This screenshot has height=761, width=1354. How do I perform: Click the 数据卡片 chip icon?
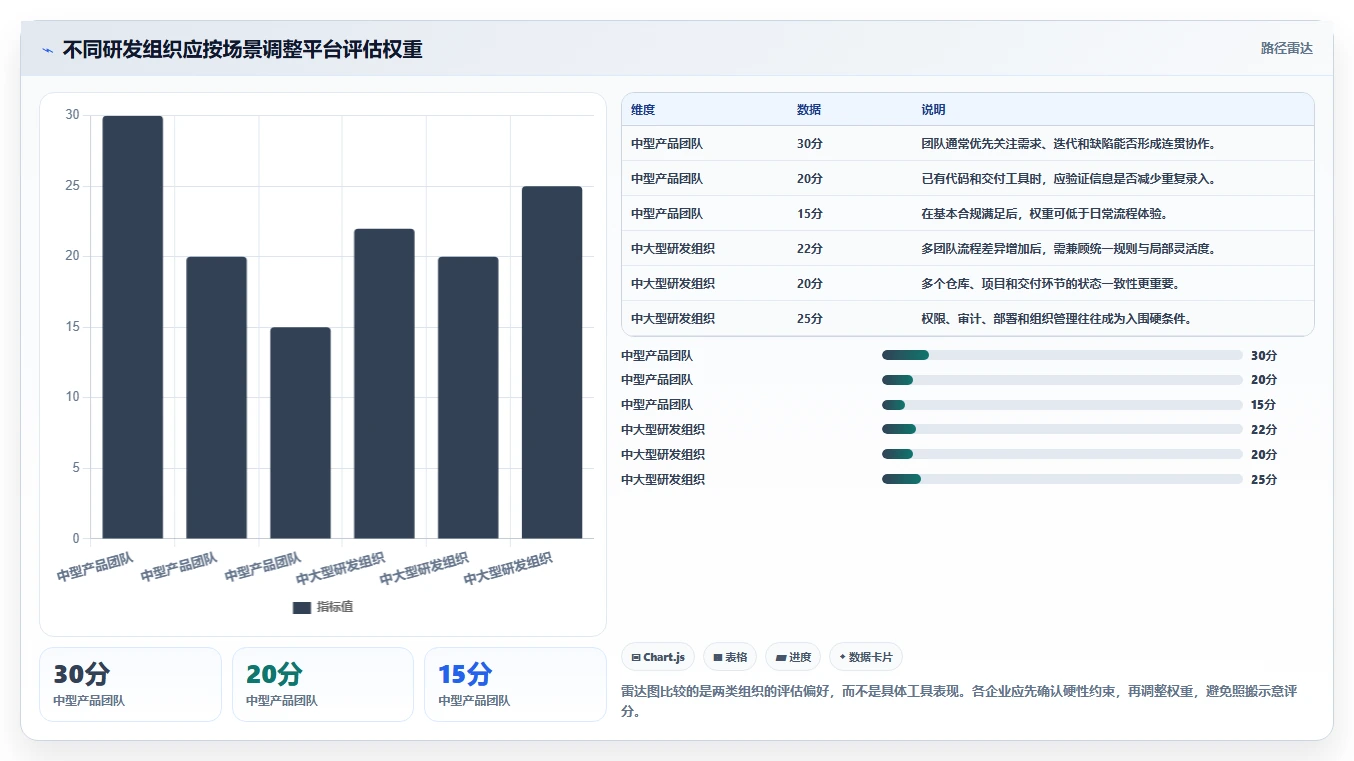click(843, 657)
